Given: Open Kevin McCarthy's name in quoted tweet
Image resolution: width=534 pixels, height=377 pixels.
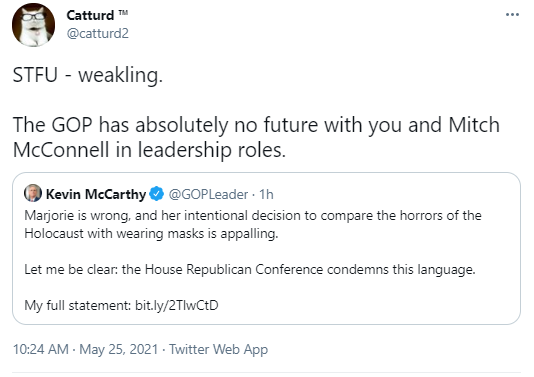Looking at the screenshot, I should 96,194.
